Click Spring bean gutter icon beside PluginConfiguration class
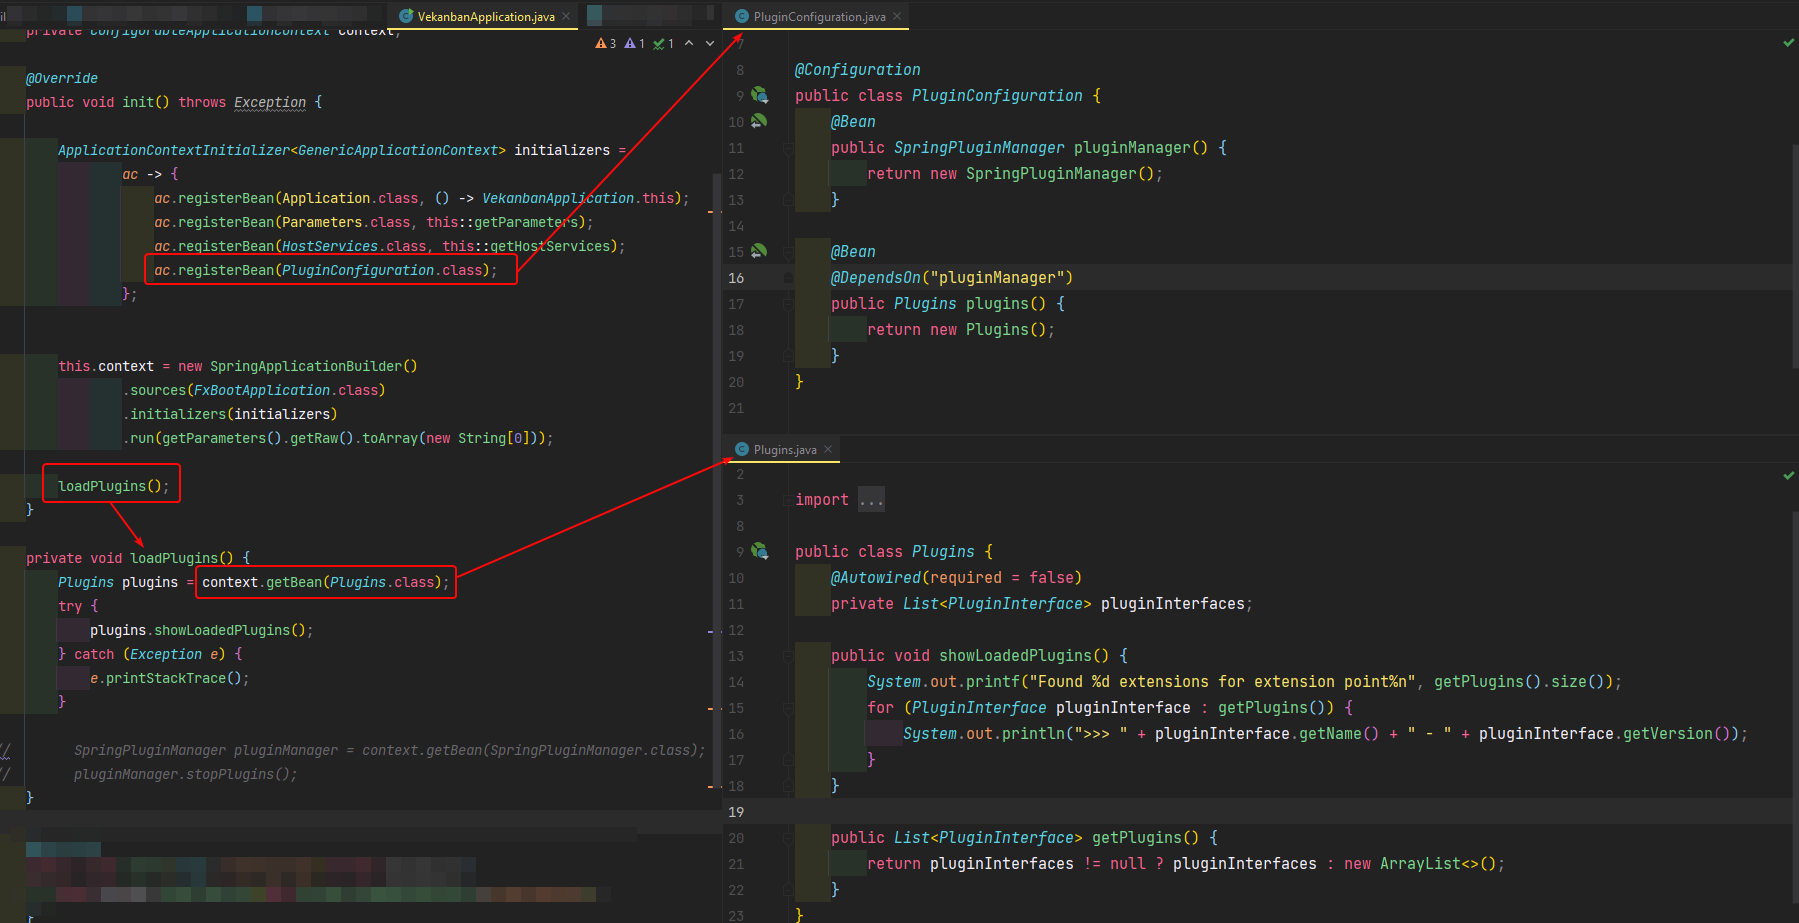The image size is (1799, 923). [x=760, y=95]
